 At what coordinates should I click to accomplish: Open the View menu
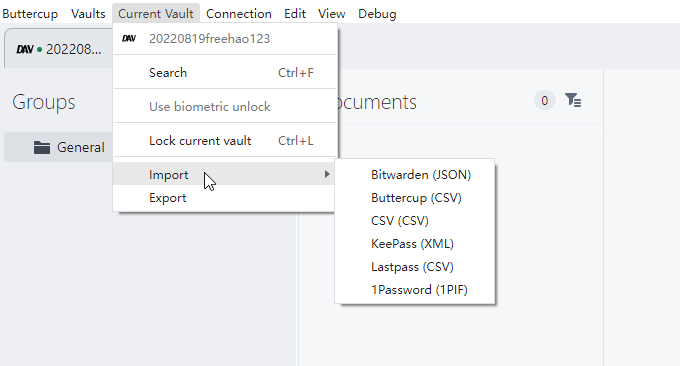point(331,13)
